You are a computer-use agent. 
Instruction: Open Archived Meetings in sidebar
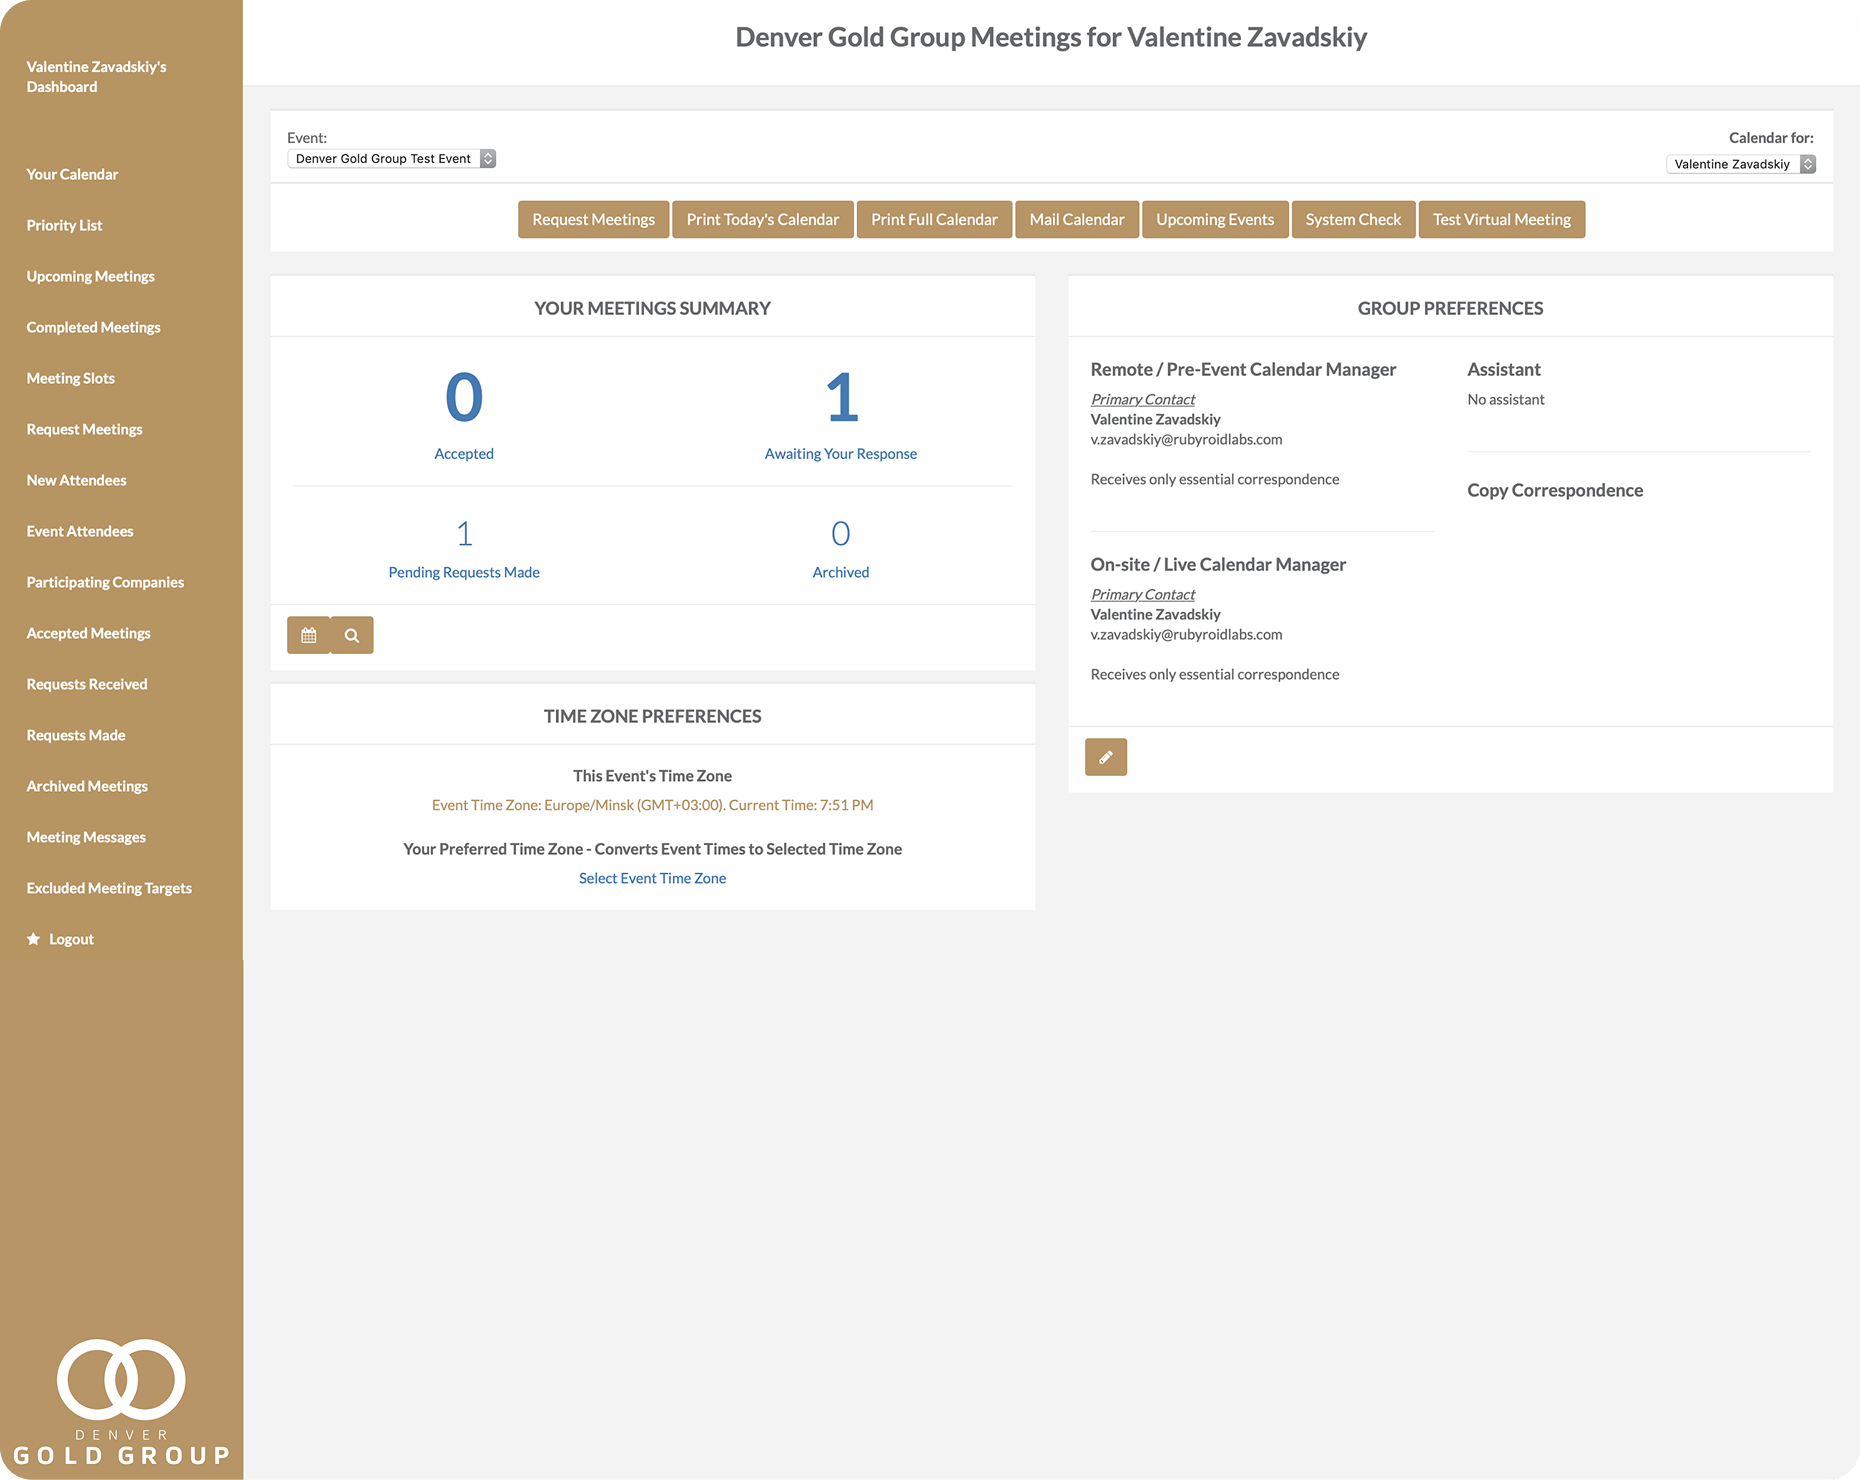click(87, 786)
